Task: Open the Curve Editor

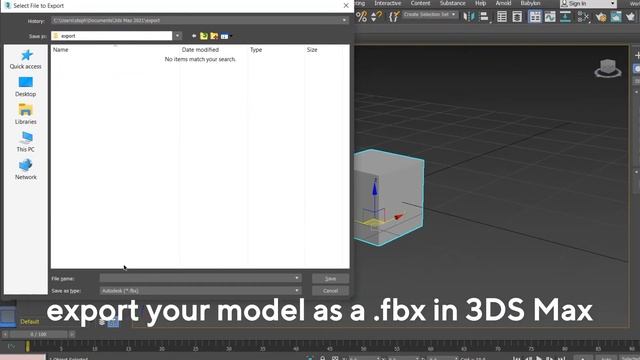Action: [x=550, y=17]
